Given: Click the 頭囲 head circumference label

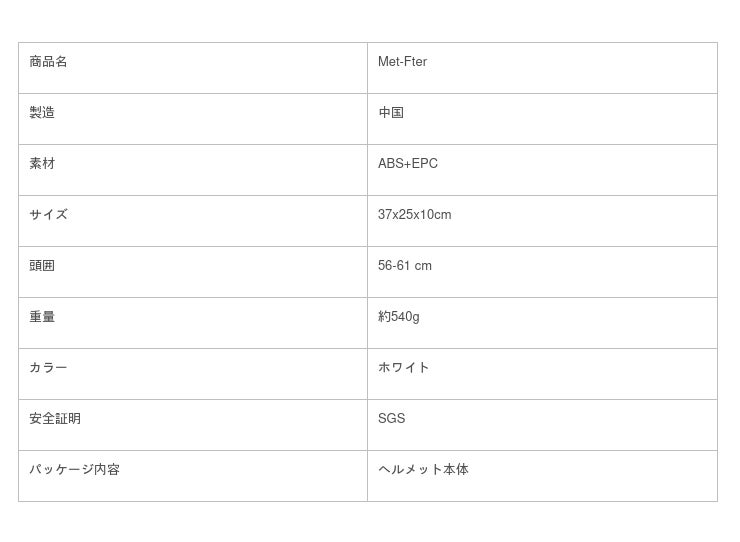Looking at the screenshot, I should point(42,266).
